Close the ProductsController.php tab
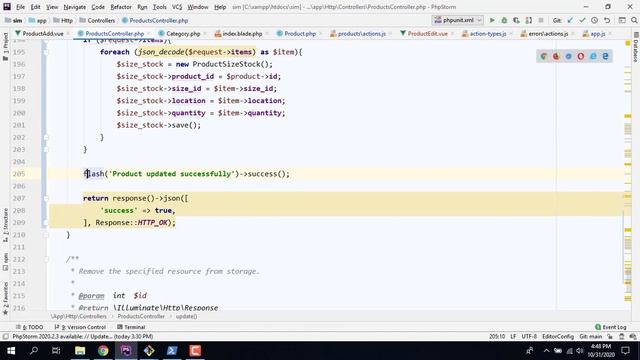 [149, 33]
